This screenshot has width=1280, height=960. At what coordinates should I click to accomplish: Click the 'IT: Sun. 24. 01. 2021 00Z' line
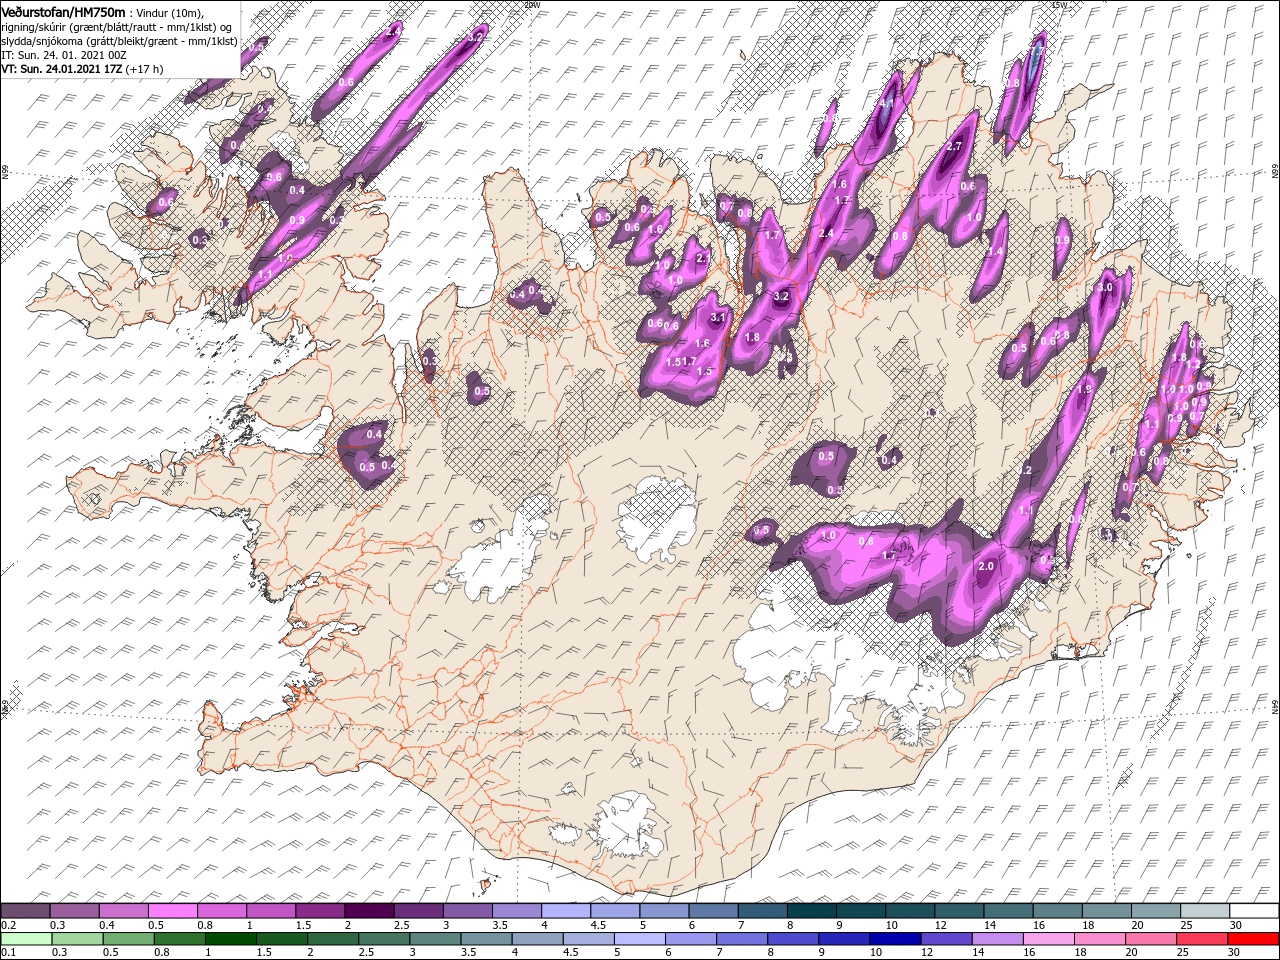click(x=63, y=55)
